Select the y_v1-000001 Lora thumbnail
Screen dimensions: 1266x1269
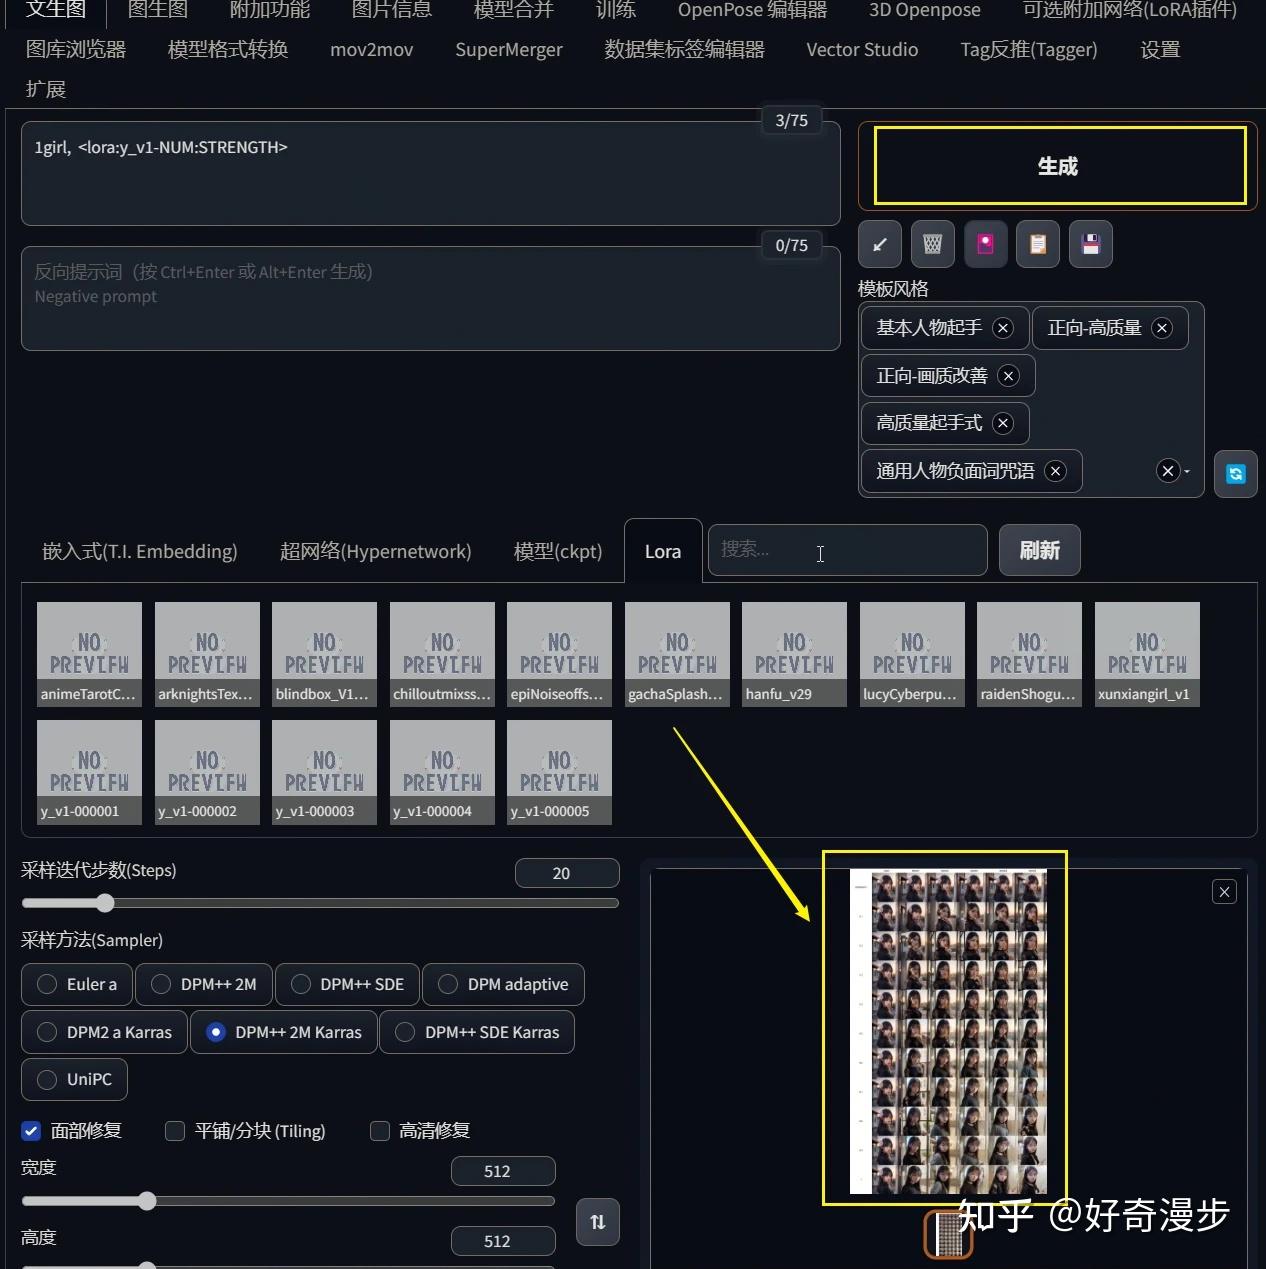click(88, 771)
